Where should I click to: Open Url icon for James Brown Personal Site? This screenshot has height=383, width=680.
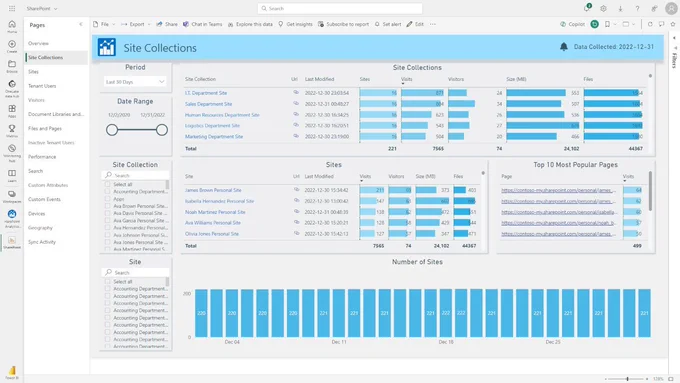click(297, 190)
